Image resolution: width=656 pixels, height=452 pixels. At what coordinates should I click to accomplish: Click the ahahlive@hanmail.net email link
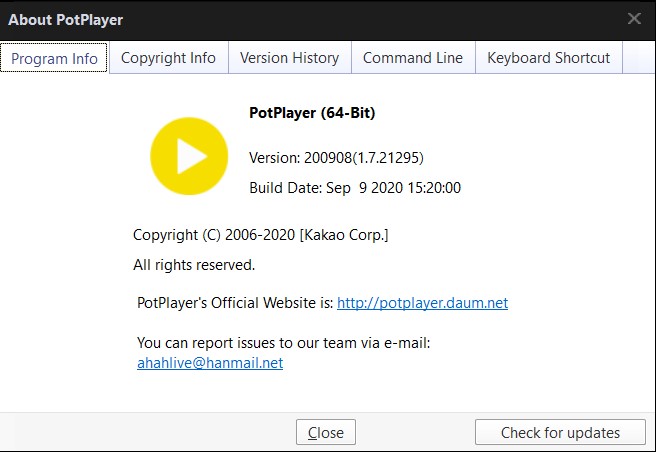[210, 363]
